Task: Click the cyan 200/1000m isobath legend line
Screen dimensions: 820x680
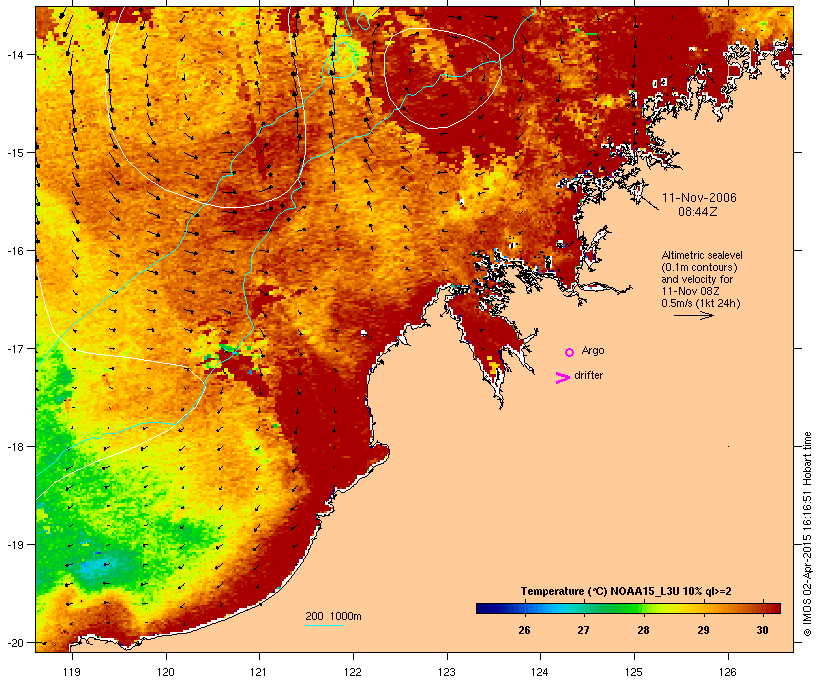Action: tap(324, 625)
